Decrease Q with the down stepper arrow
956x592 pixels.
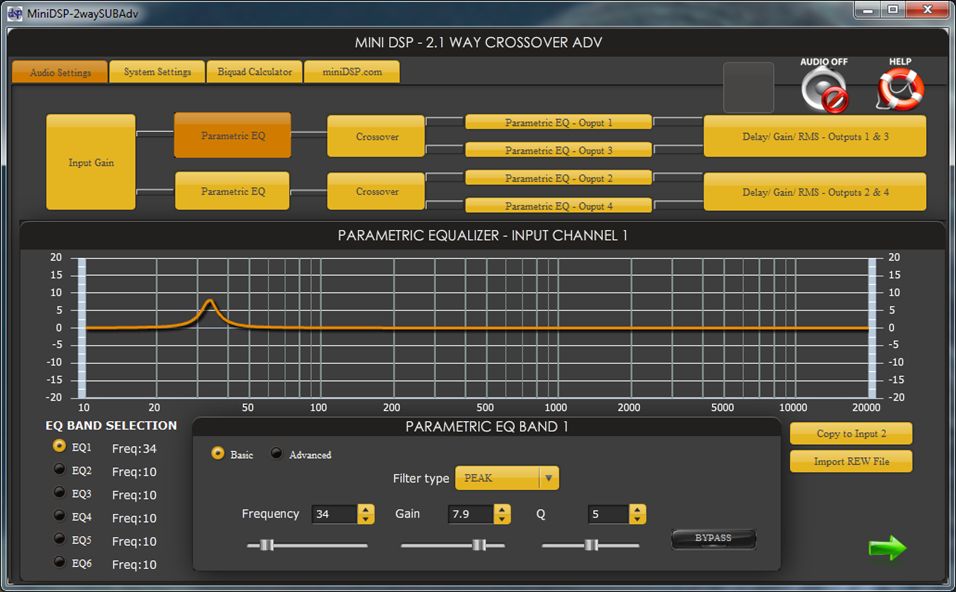637,519
